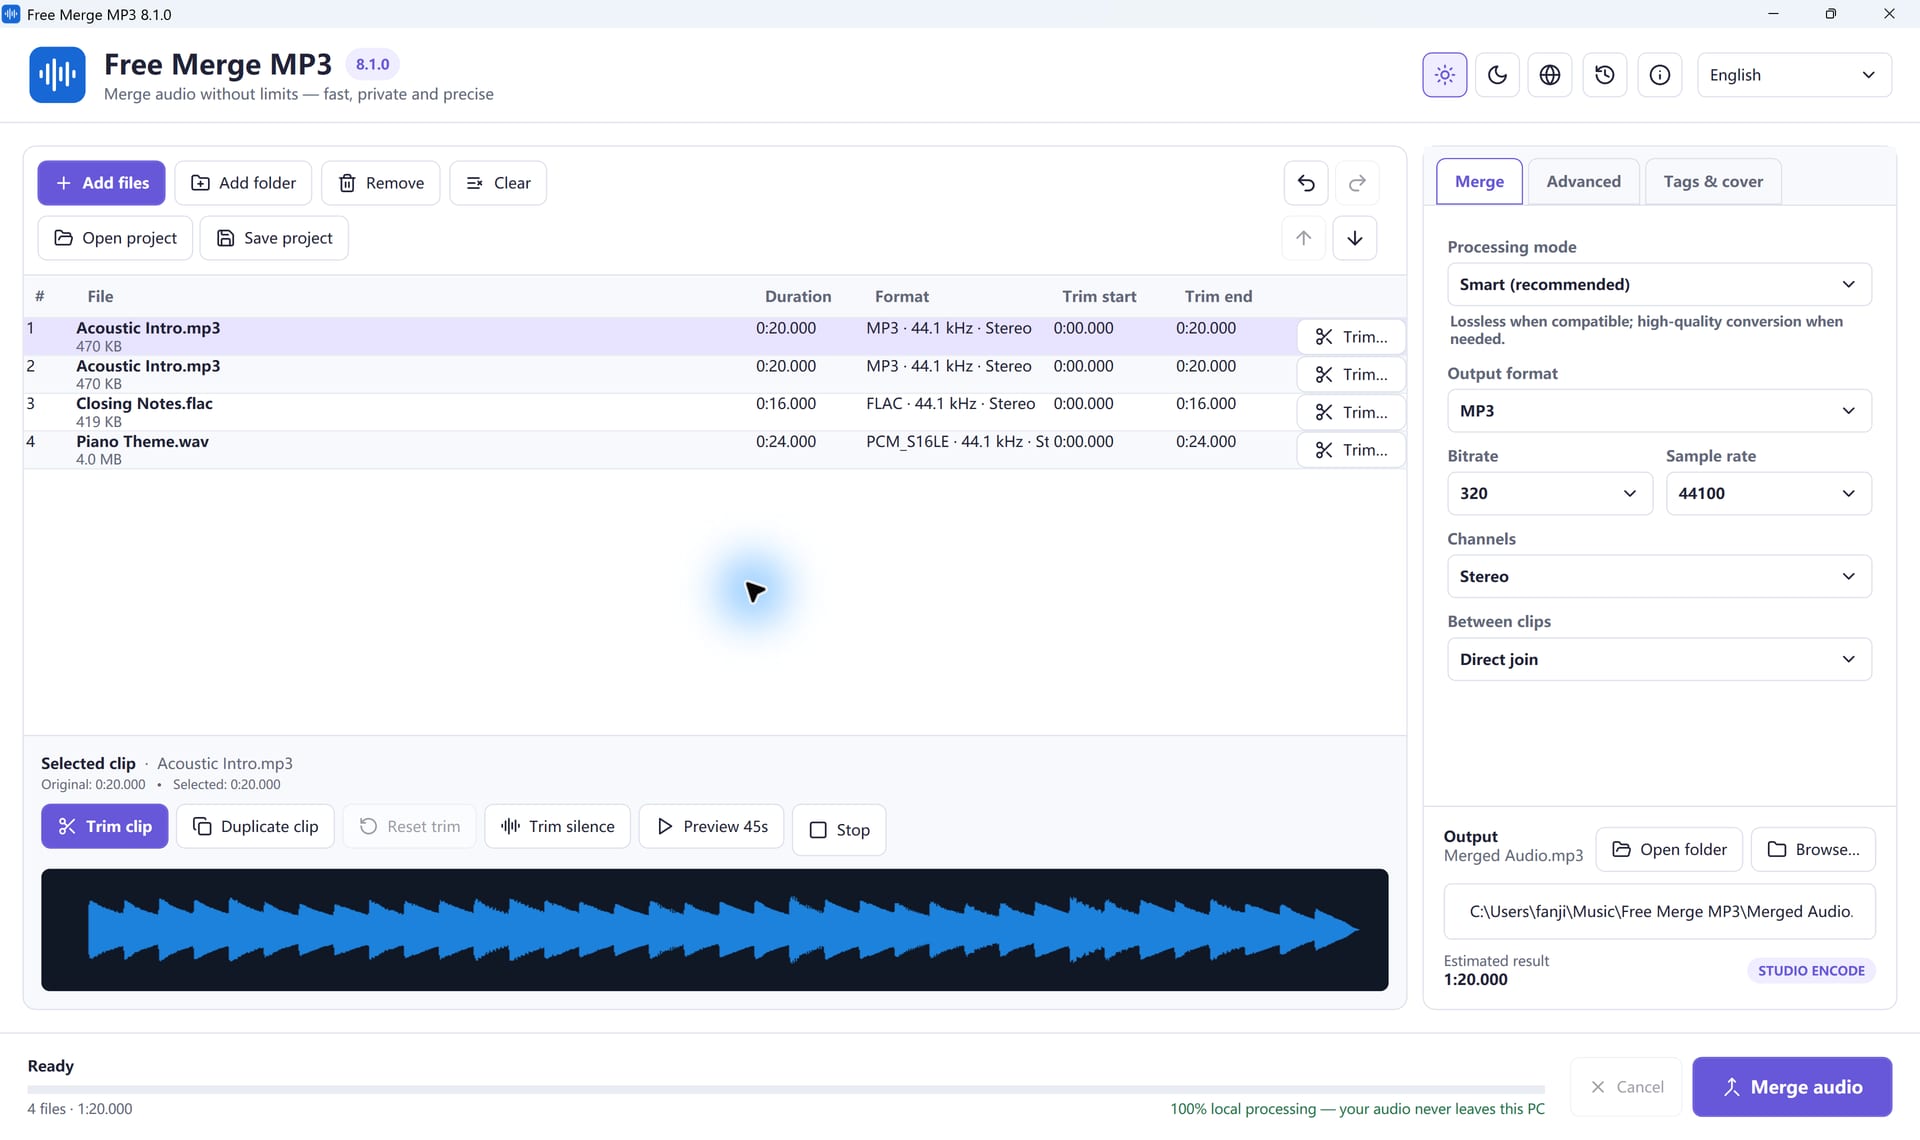Add files to the merge list
The height and width of the screenshot is (1140, 1920).
(101, 183)
